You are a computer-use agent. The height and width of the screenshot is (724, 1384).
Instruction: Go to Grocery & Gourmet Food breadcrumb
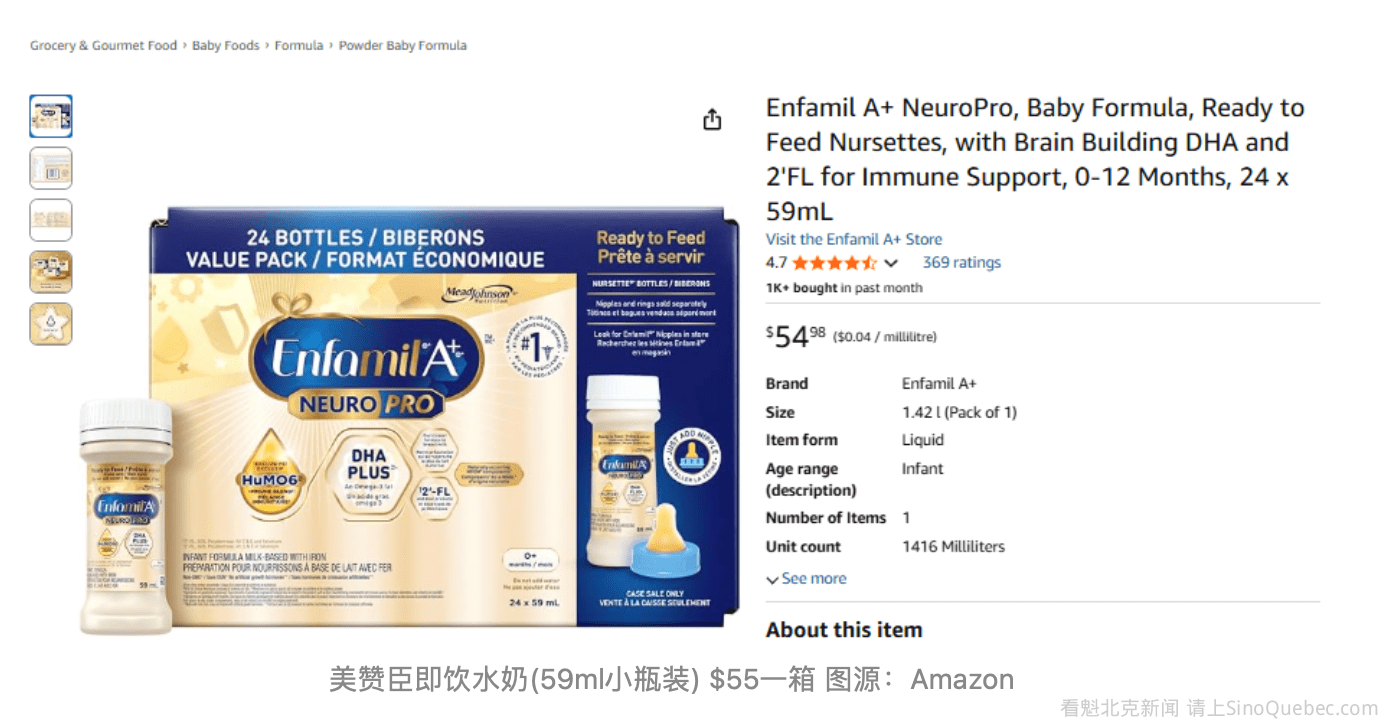pos(103,45)
